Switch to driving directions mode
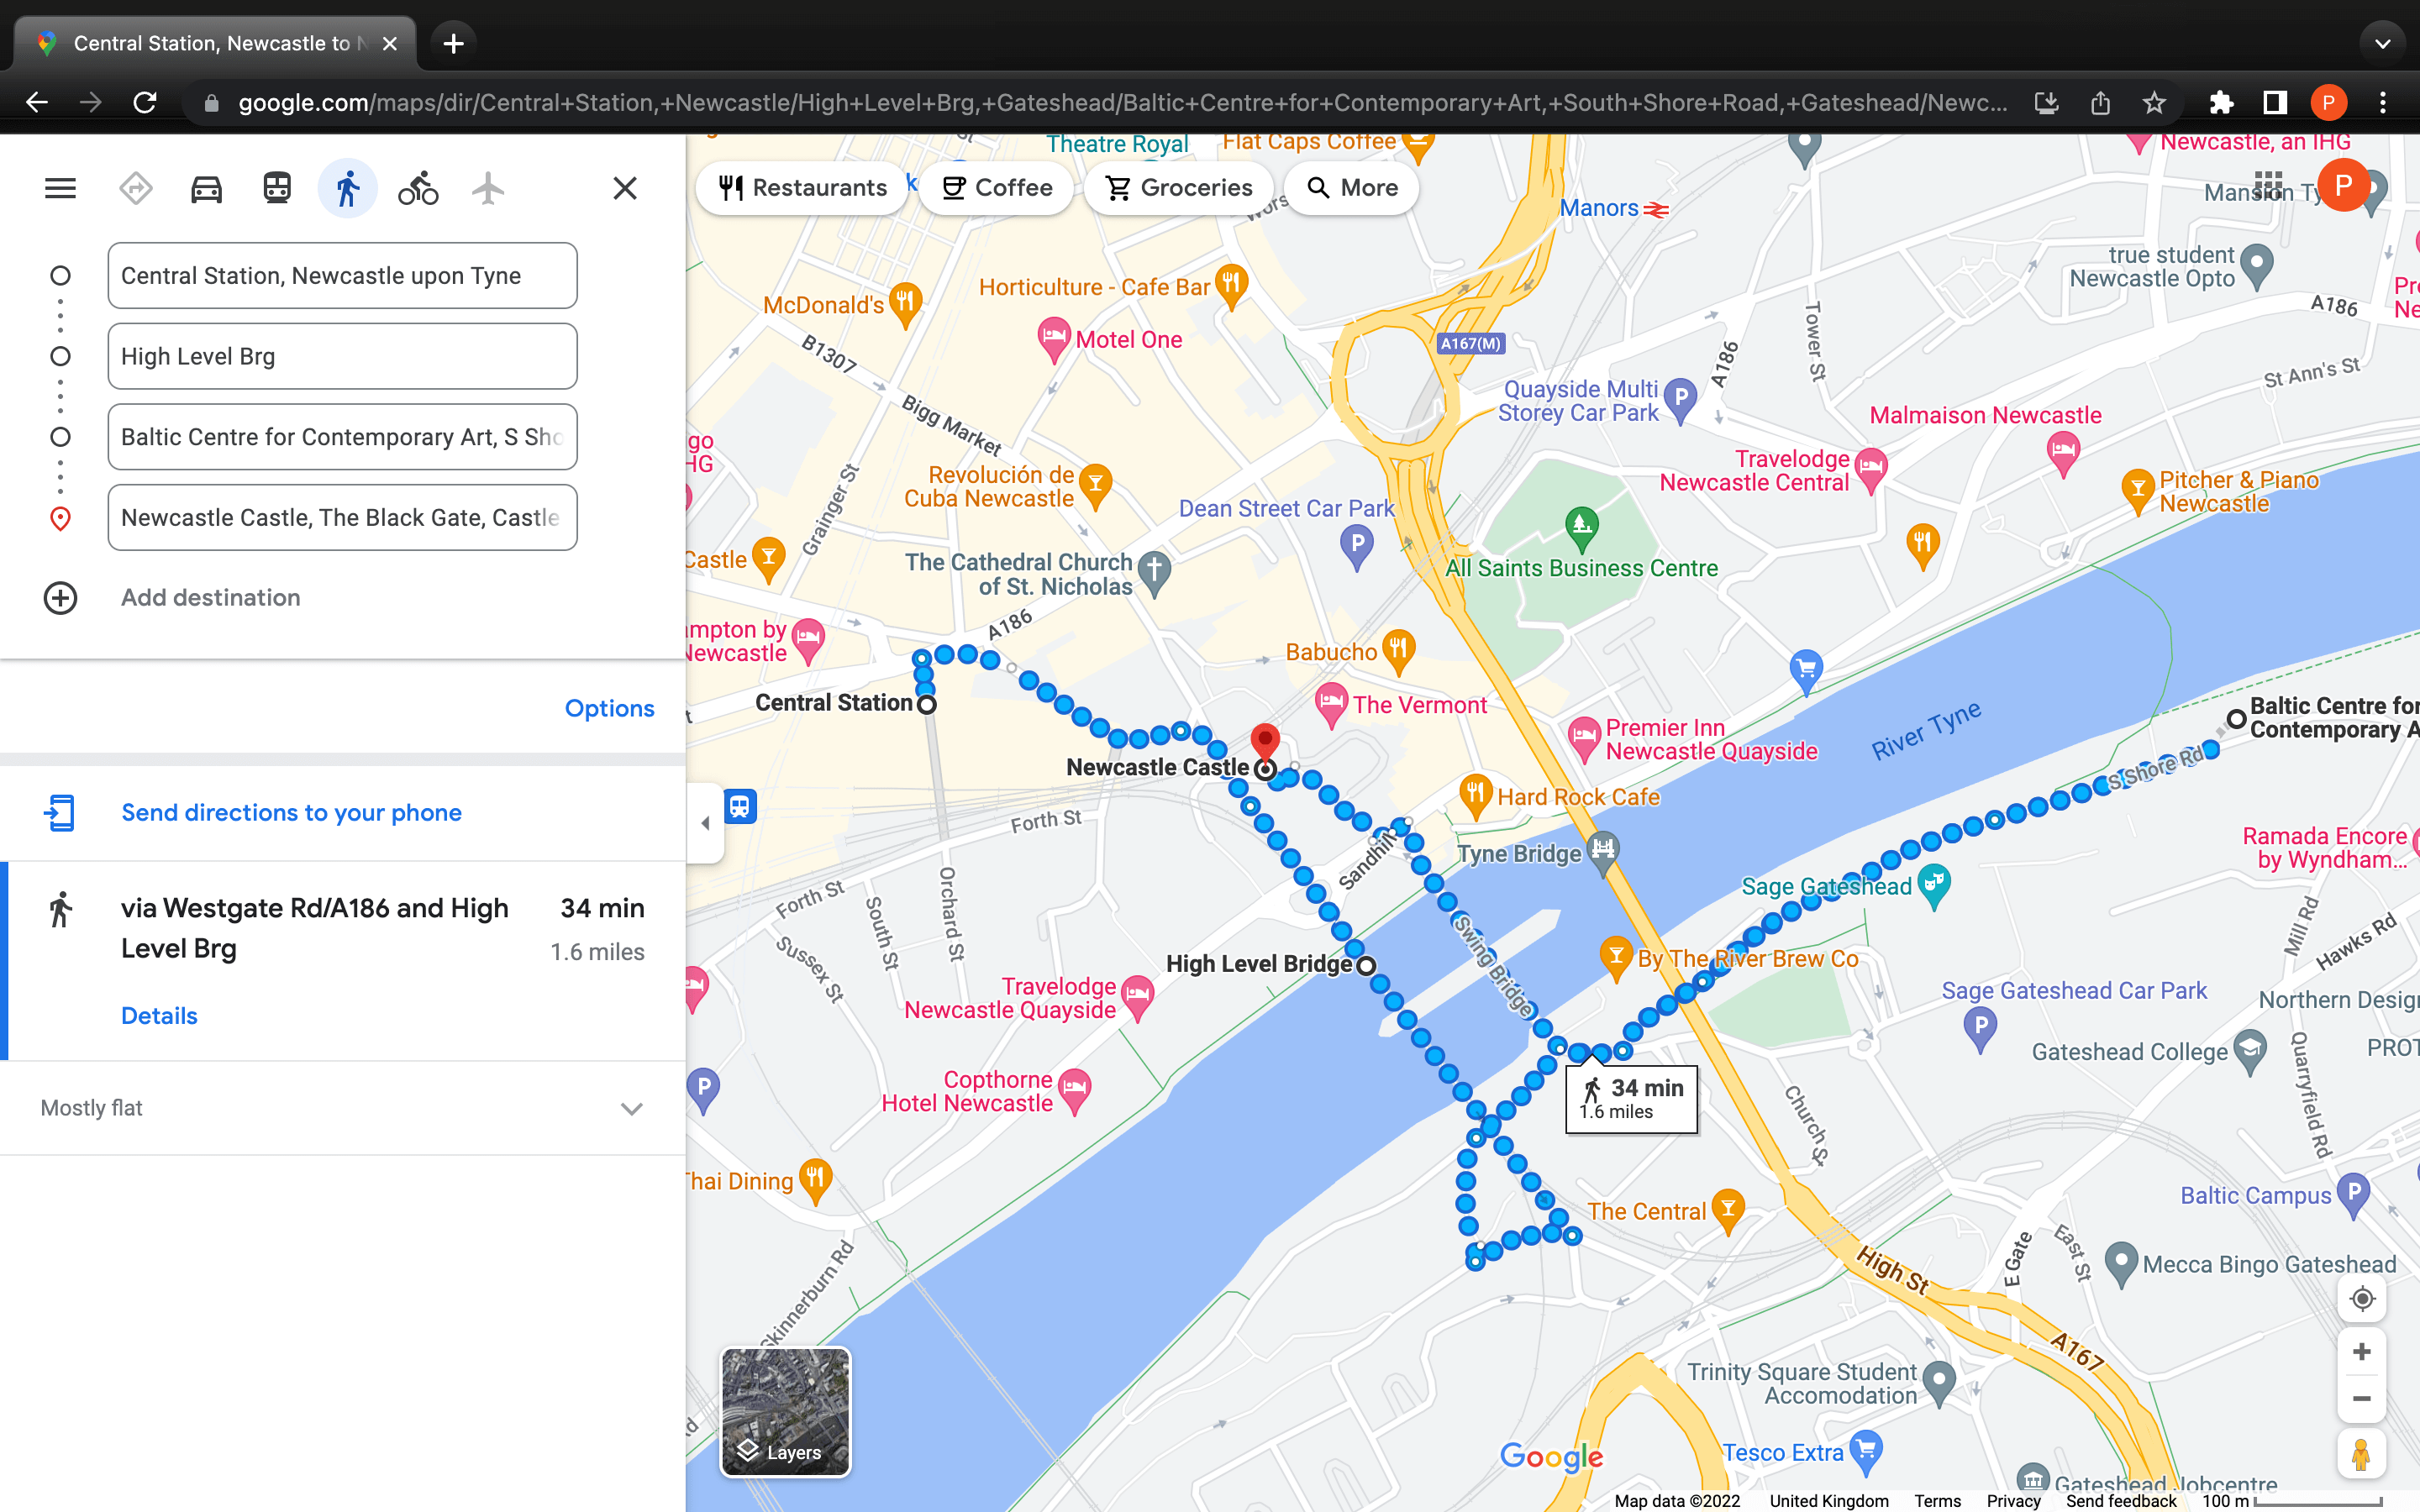Screen dimensions: 2420x1512 [x=206, y=188]
